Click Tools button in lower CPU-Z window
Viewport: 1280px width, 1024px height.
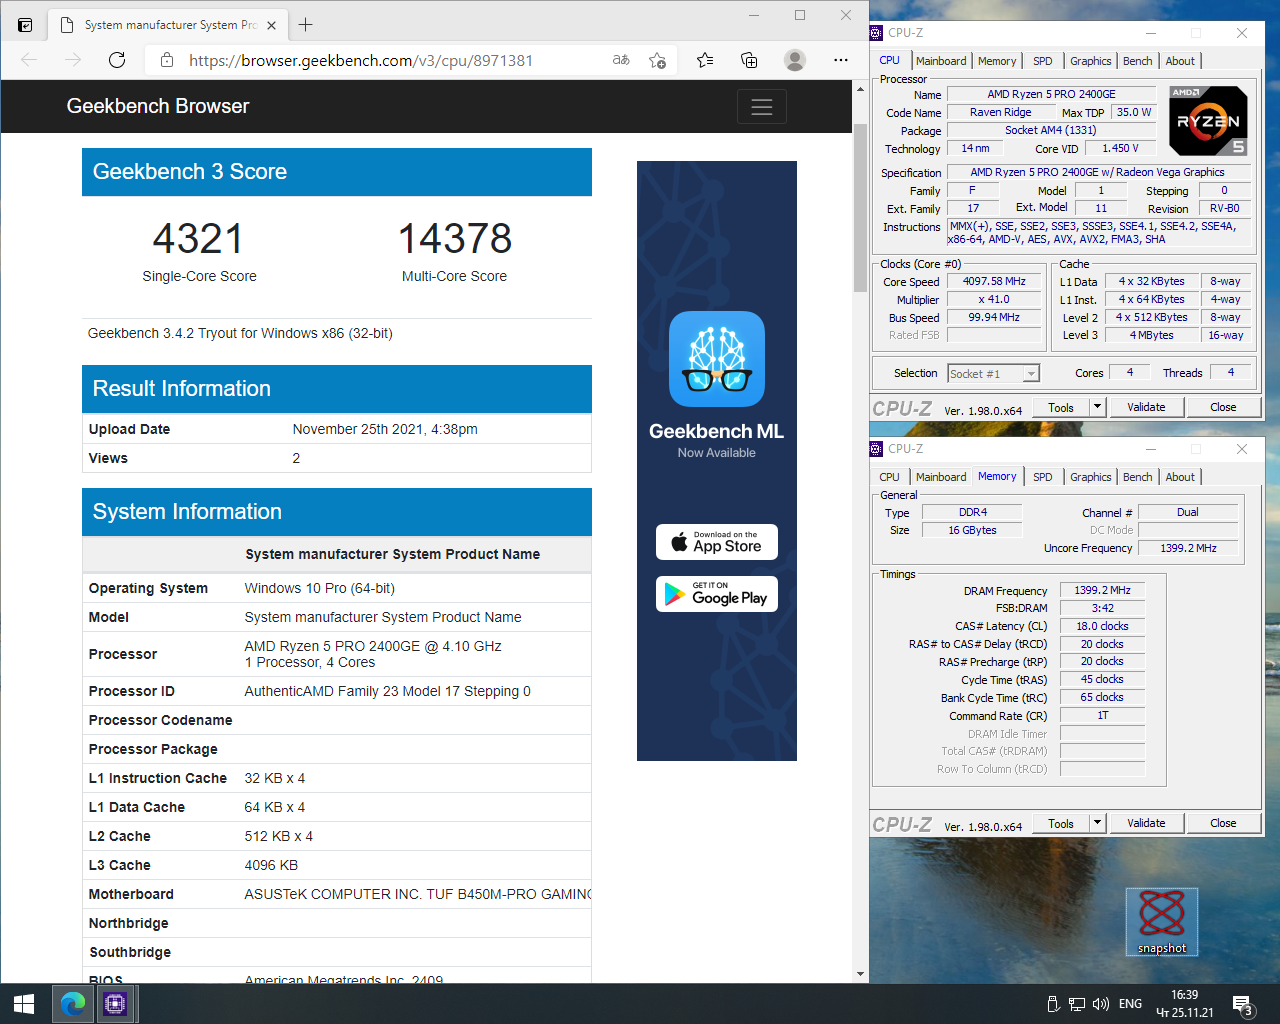click(x=1061, y=823)
